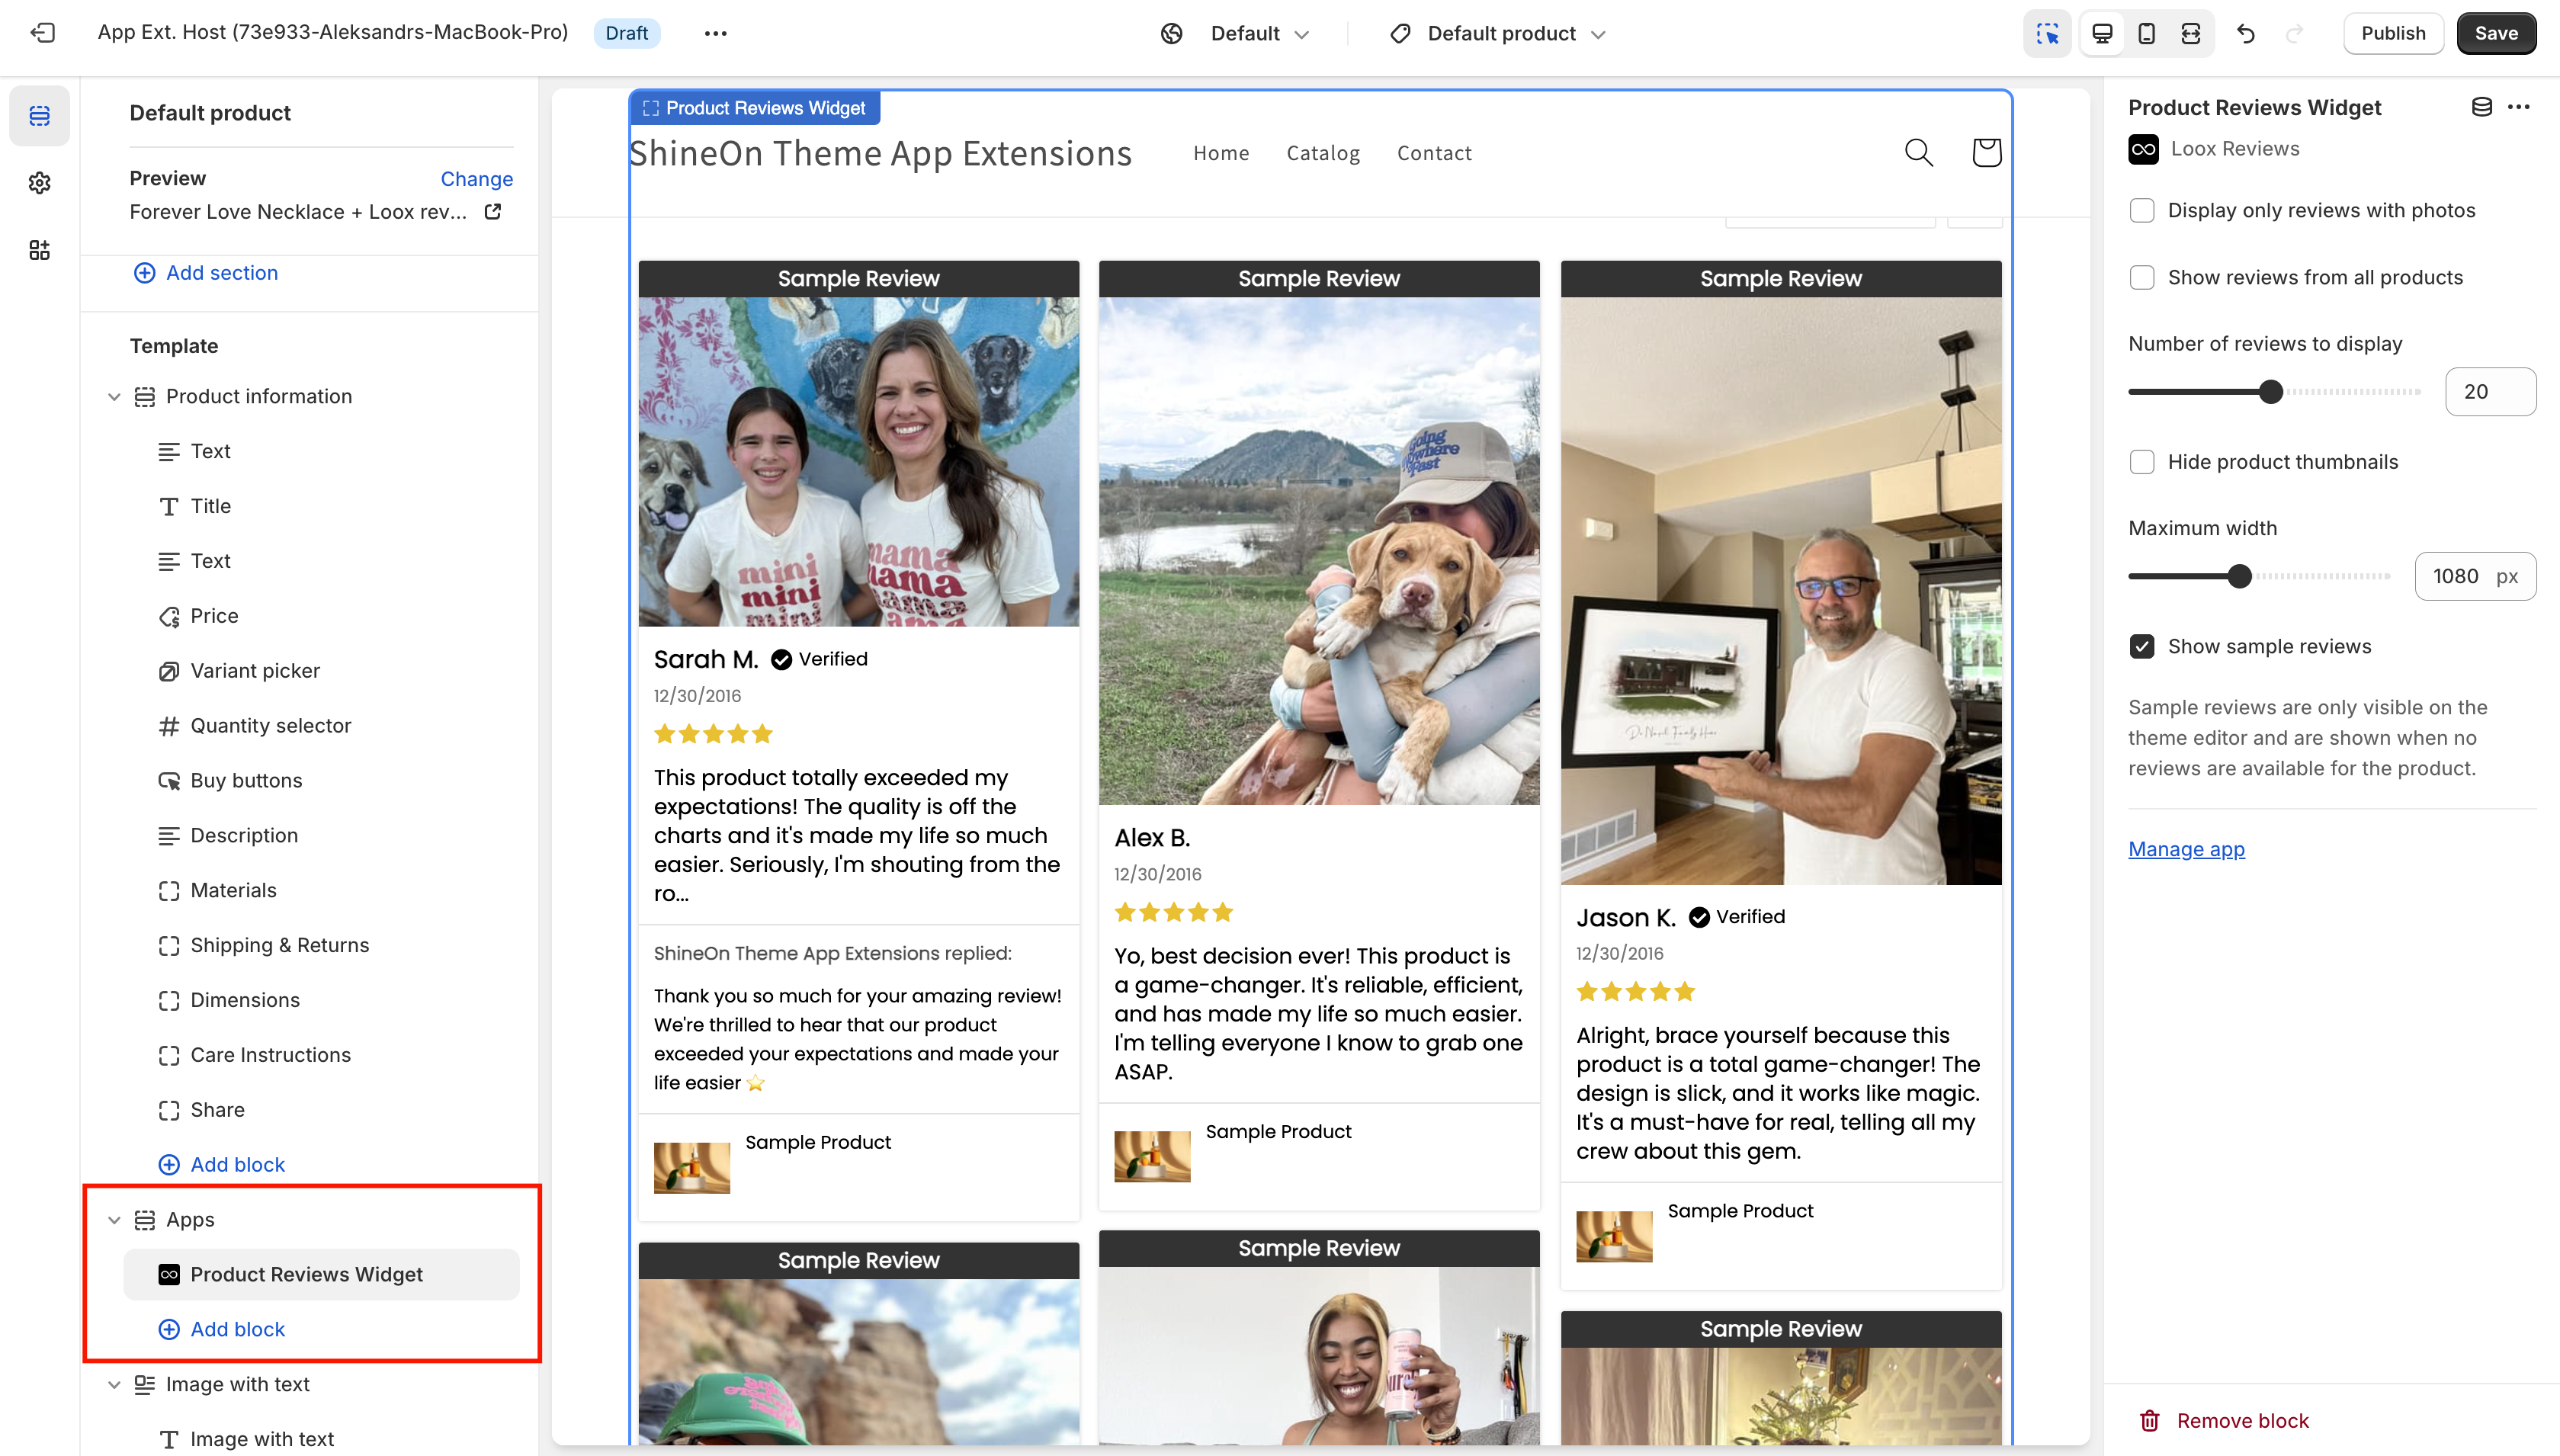The width and height of the screenshot is (2560, 1456).
Task: Click the Publish button
Action: pyautogui.click(x=2393, y=33)
